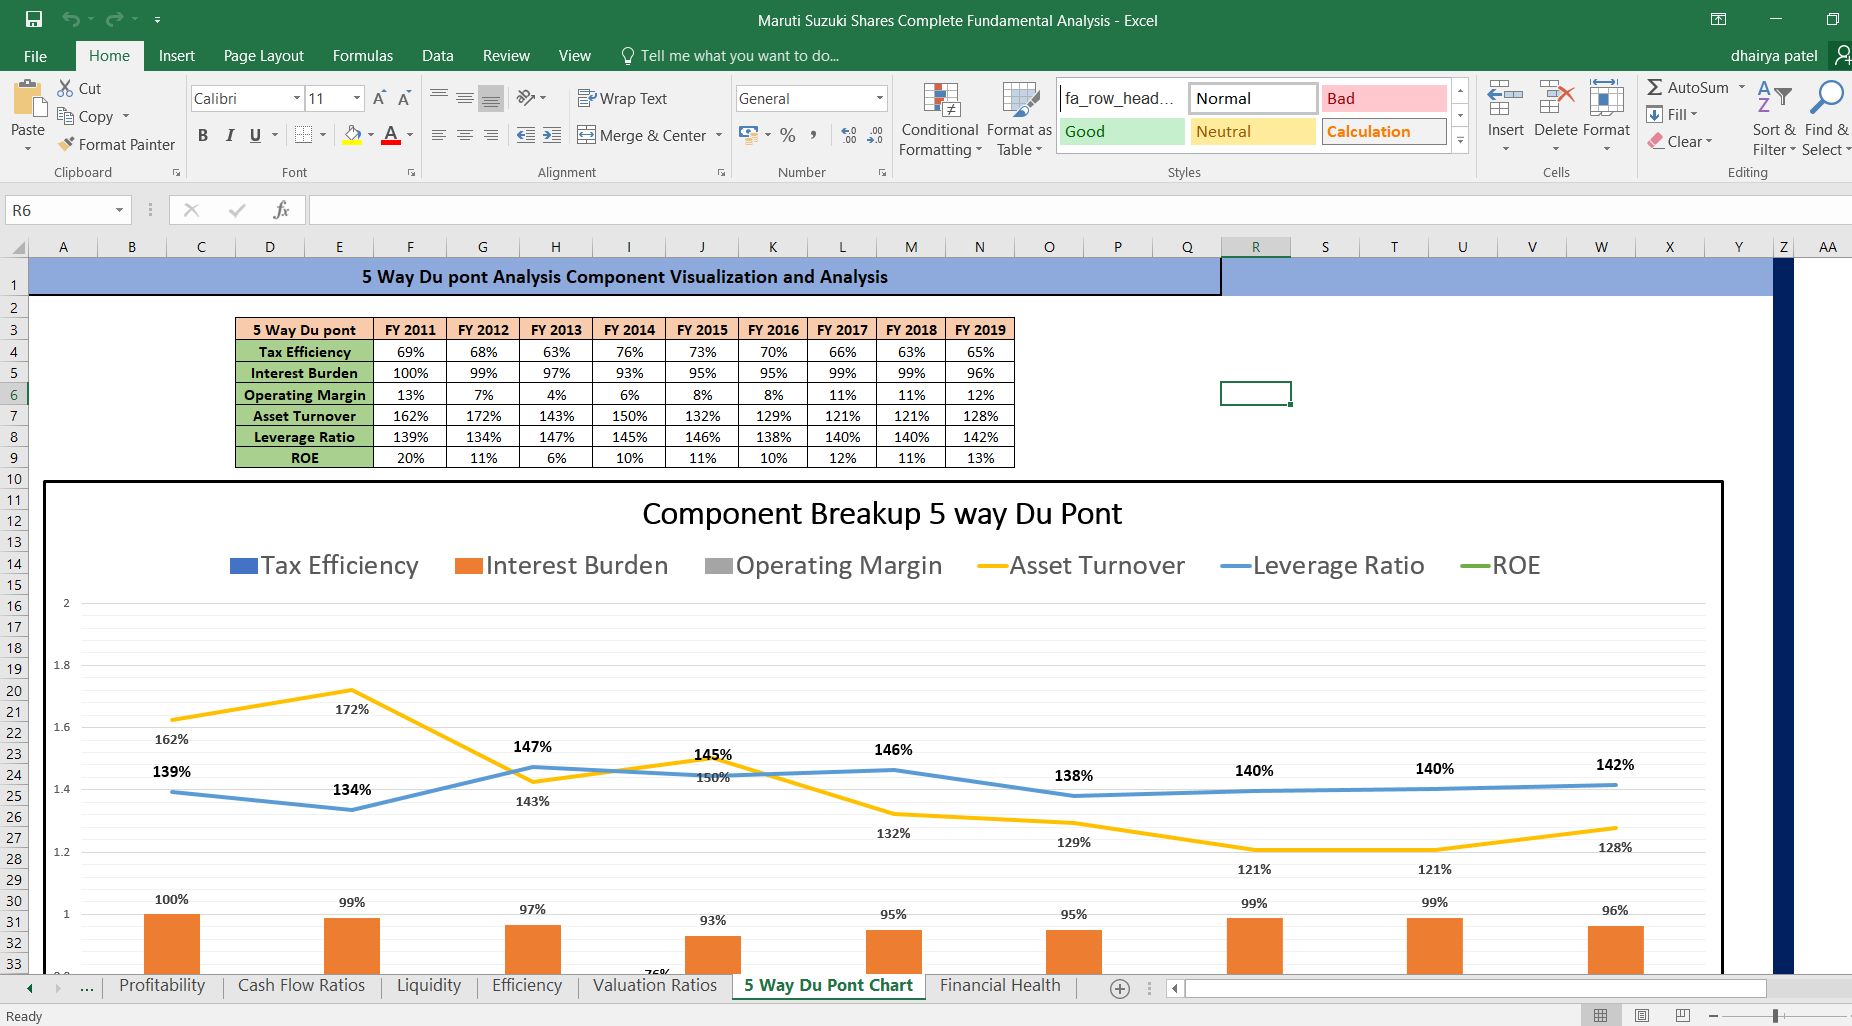Click the Format cells icon
1852x1026 pixels.
[x=1606, y=99]
